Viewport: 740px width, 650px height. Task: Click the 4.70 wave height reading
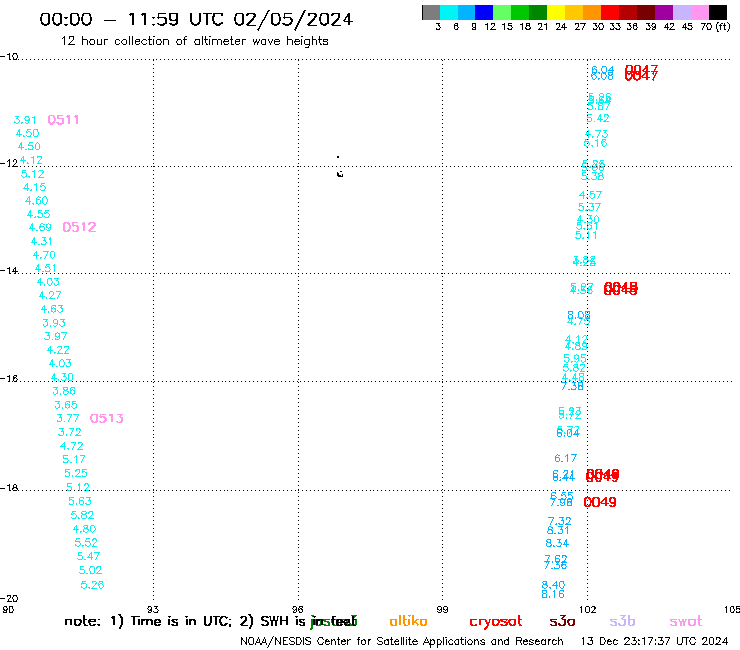pos(44,255)
